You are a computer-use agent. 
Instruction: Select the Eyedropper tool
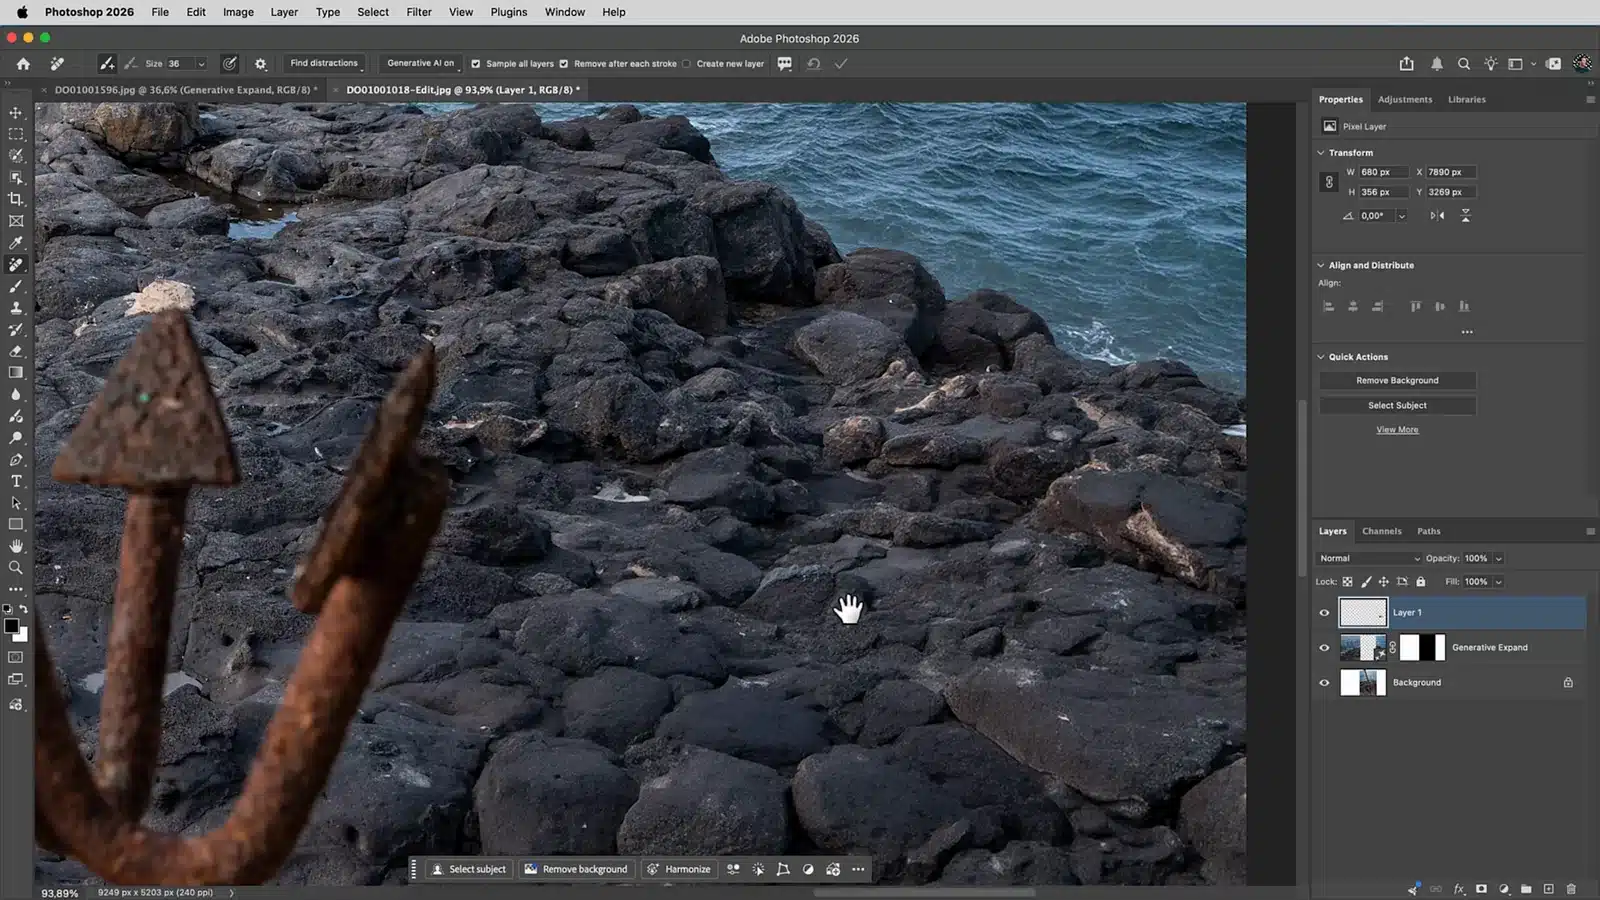[16, 243]
